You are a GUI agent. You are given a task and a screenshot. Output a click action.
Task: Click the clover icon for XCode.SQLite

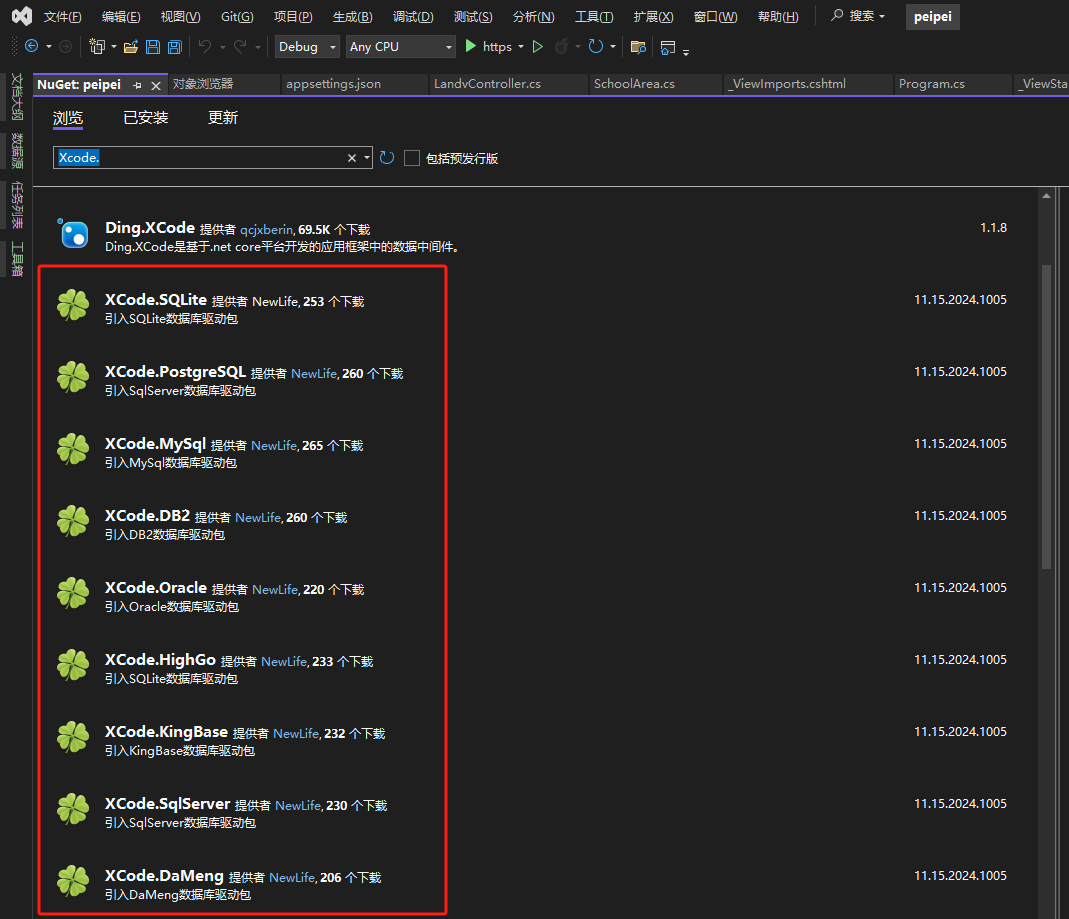click(73, 305)
